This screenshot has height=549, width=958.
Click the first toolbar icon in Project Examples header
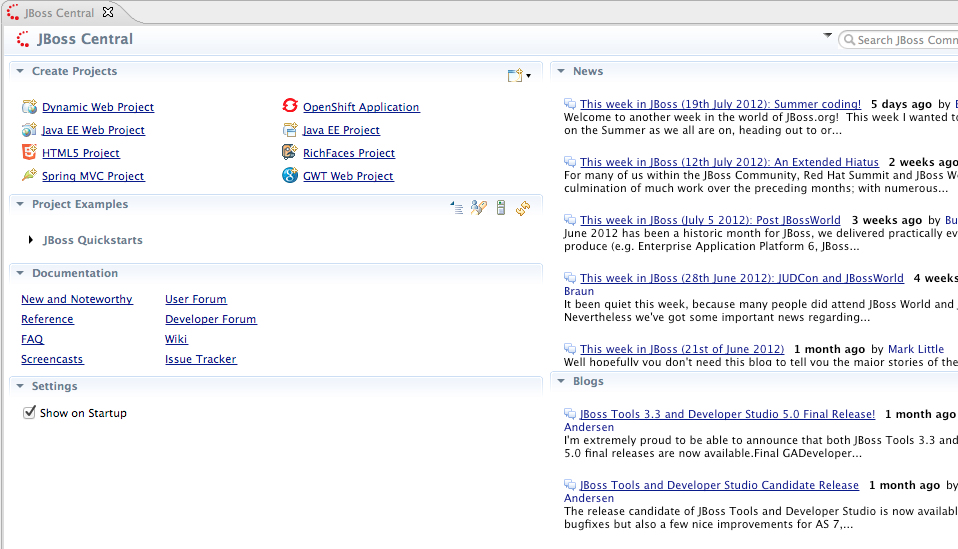pyautogui.click(x=456, y=208)
